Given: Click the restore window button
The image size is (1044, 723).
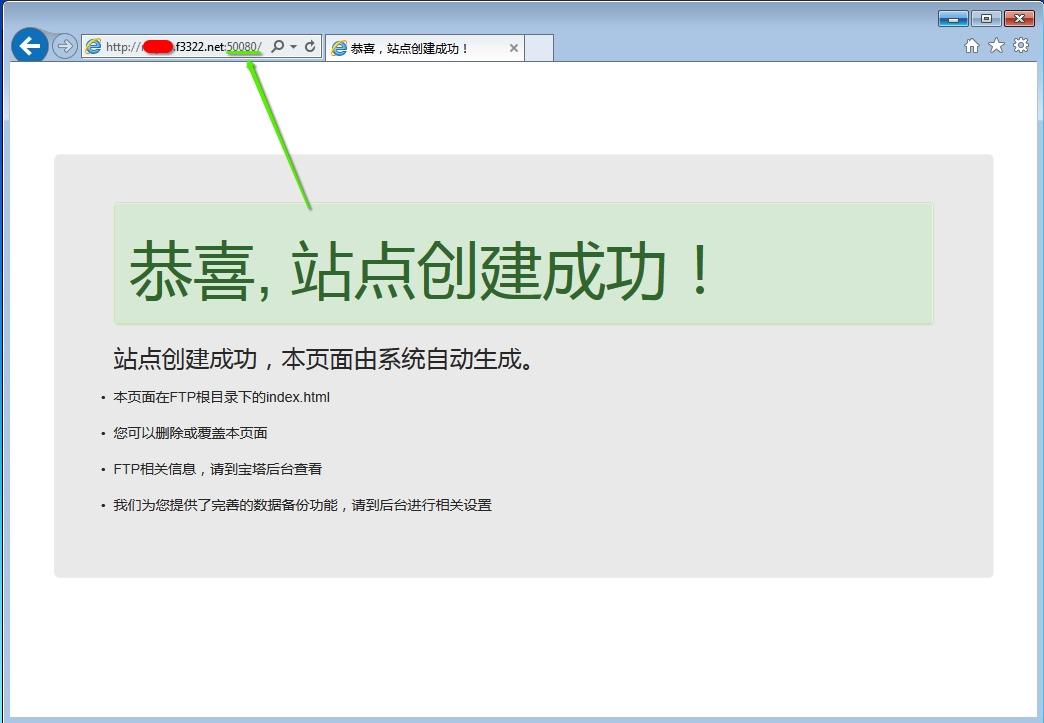Looking at the screenshot, I should (988, 17).
